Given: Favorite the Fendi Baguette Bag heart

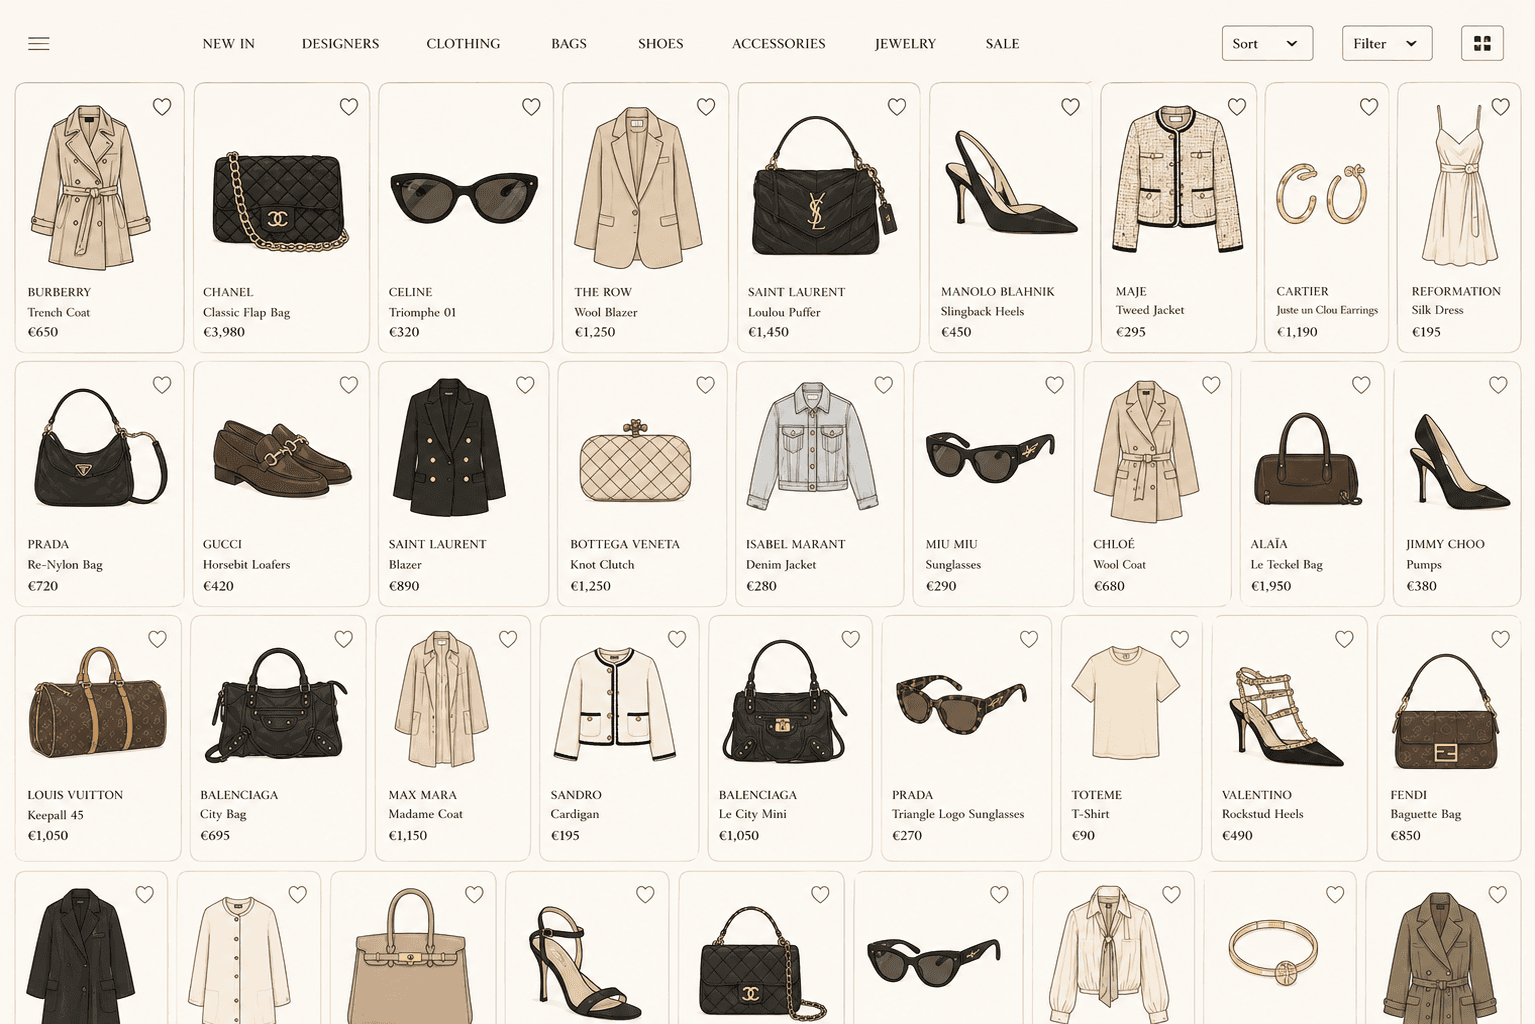Looking at the screenshot, I should [1500, 639].
